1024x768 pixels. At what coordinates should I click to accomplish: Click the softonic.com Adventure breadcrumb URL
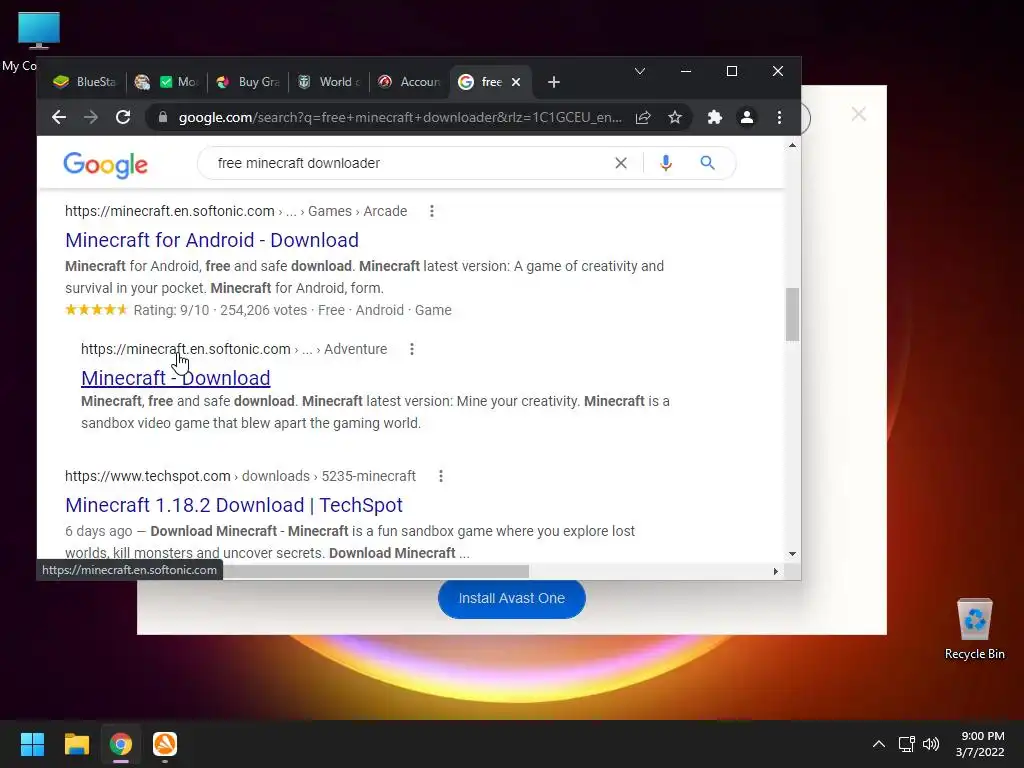[x=234, y=349]
